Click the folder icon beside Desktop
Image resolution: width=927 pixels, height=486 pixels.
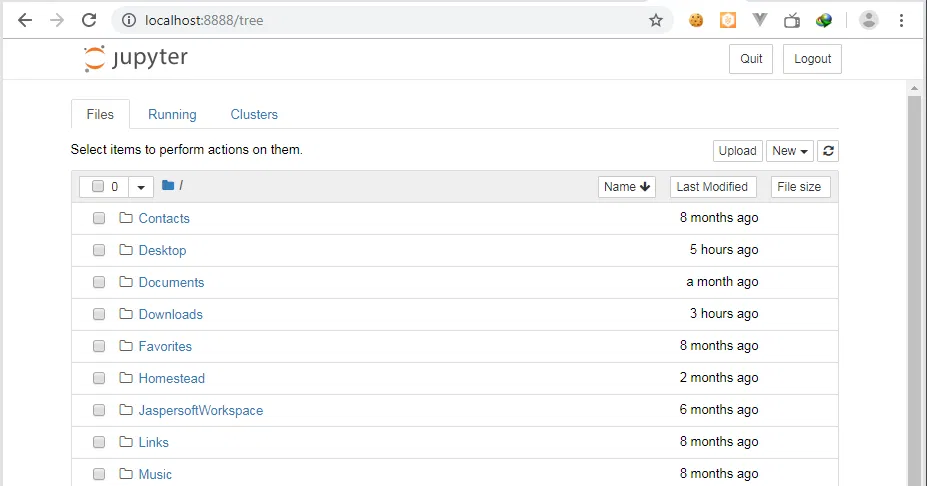coord(125,250)
